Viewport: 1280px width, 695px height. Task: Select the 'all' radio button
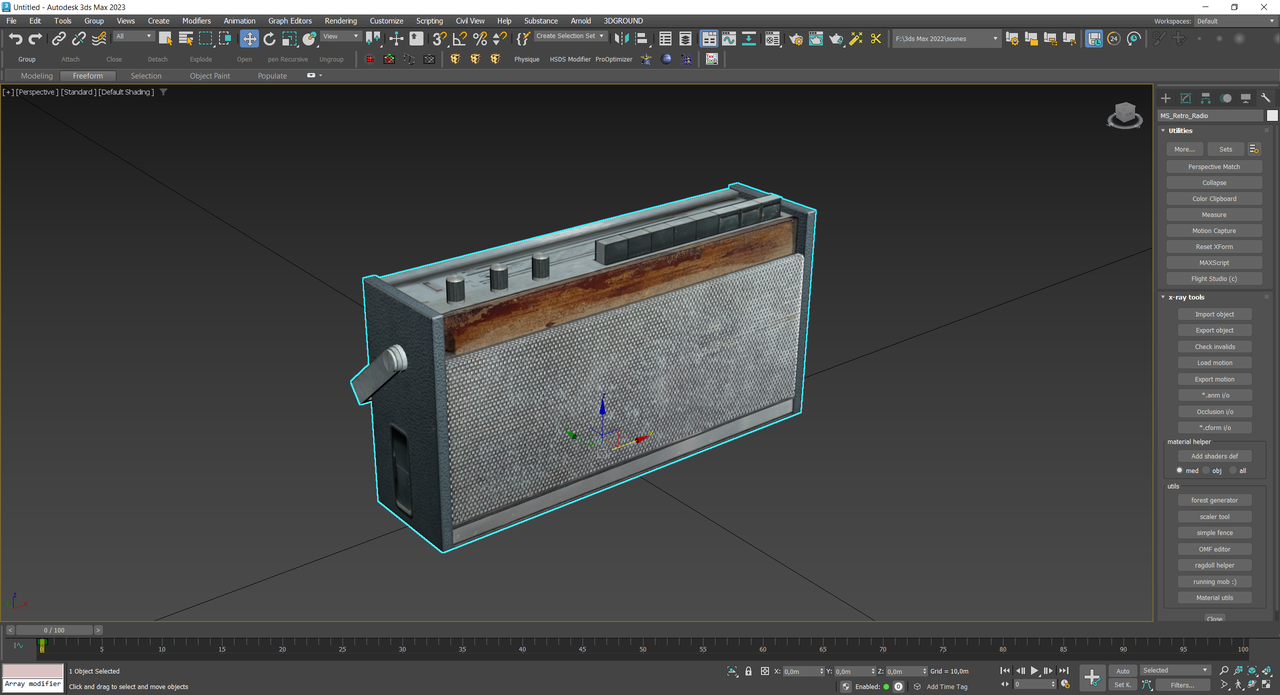(x=1233, y=470)
